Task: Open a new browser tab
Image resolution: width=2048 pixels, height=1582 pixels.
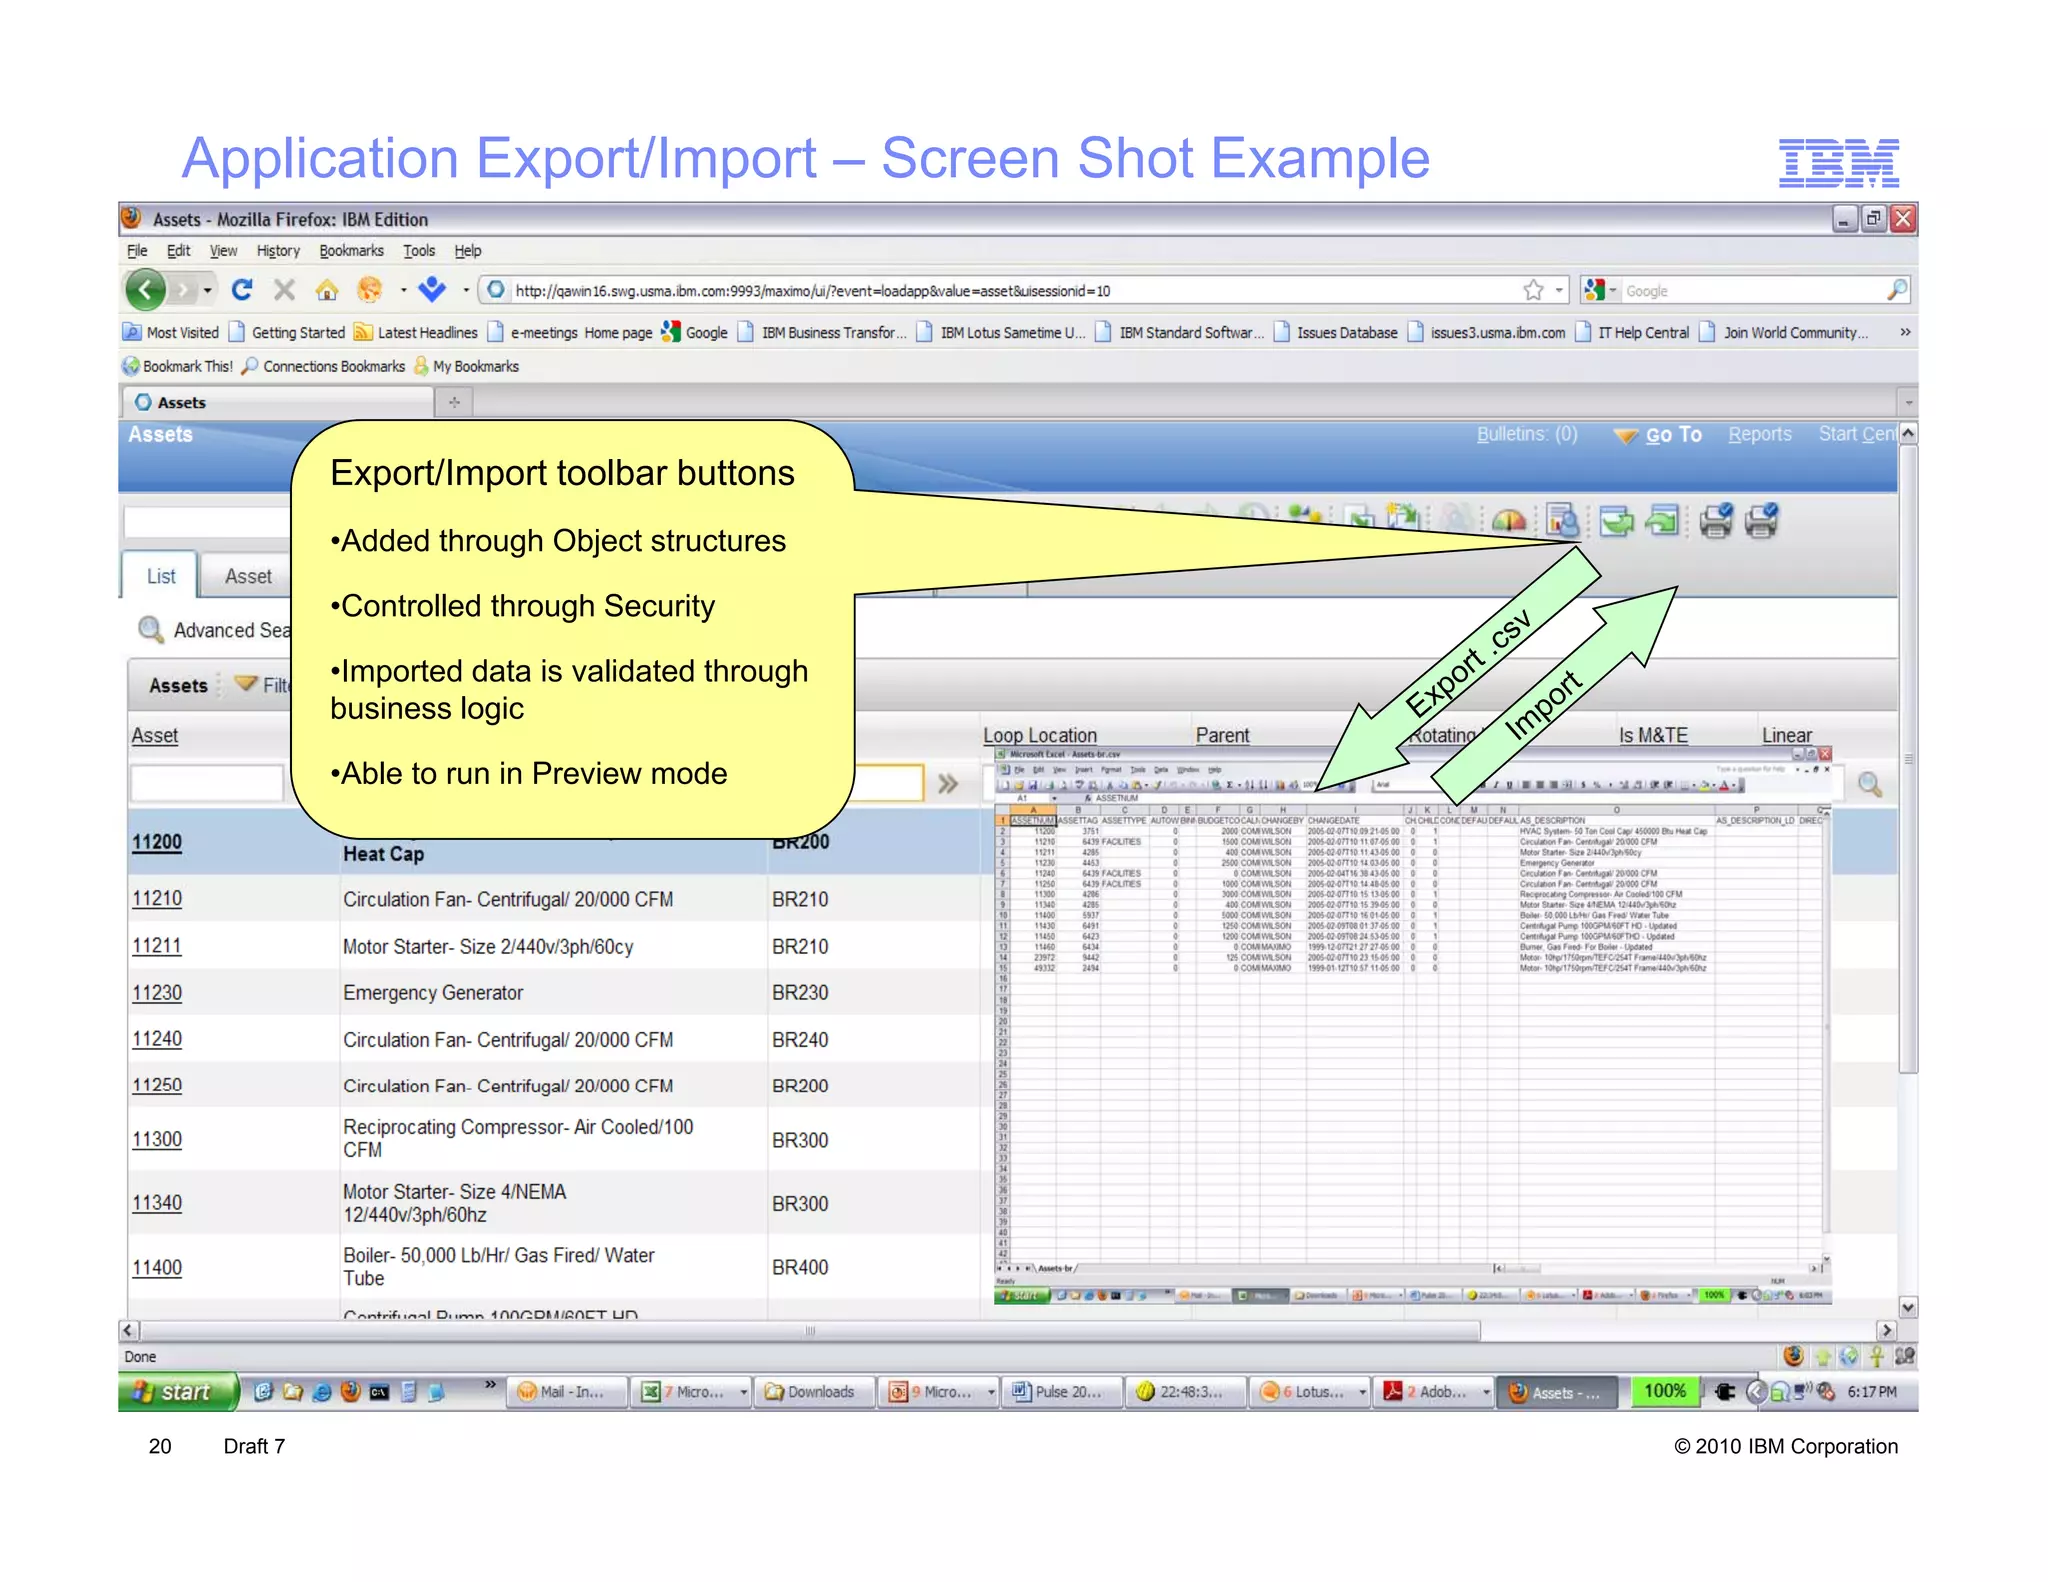Action: 454,402
